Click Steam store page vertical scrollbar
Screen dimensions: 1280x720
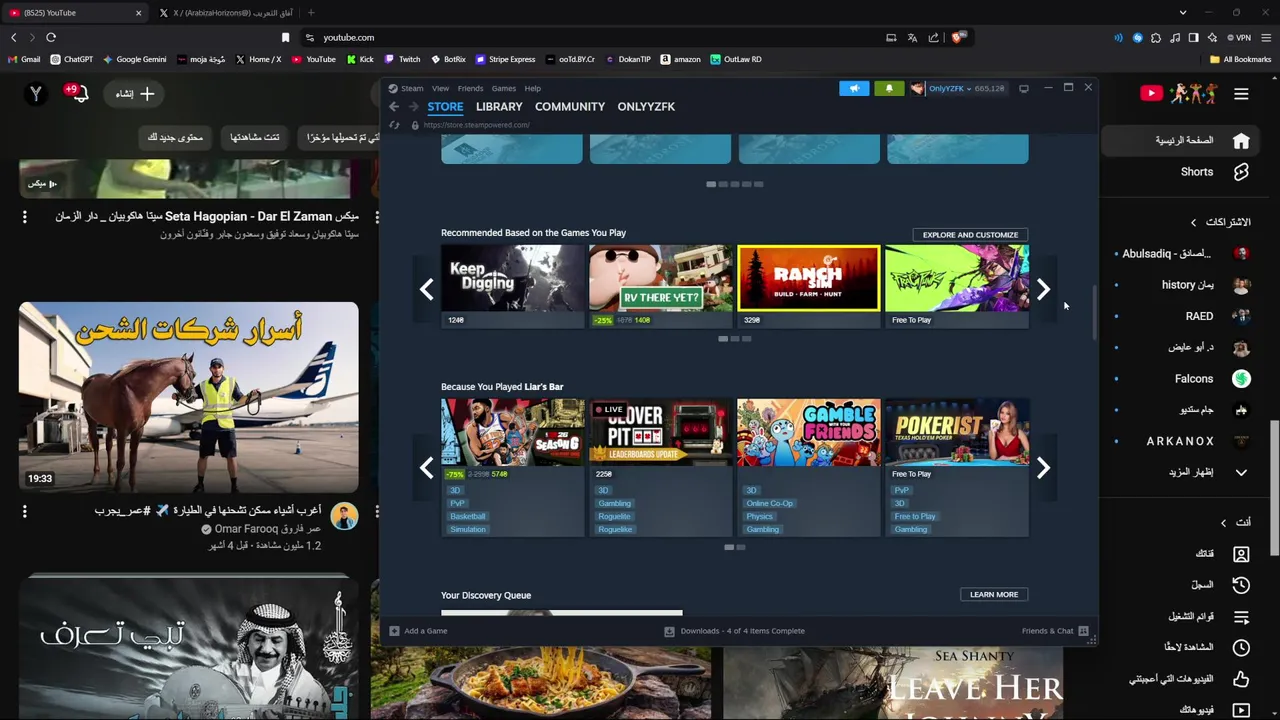[1094, 312]
